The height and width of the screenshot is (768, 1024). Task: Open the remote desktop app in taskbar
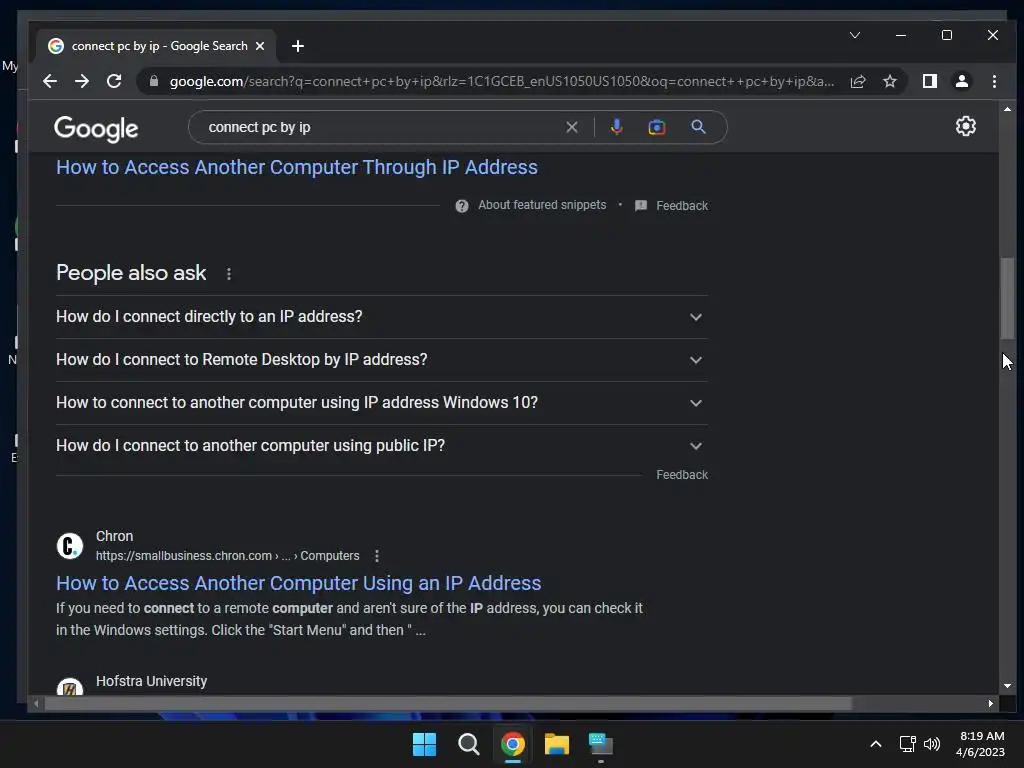coord(601,744)
